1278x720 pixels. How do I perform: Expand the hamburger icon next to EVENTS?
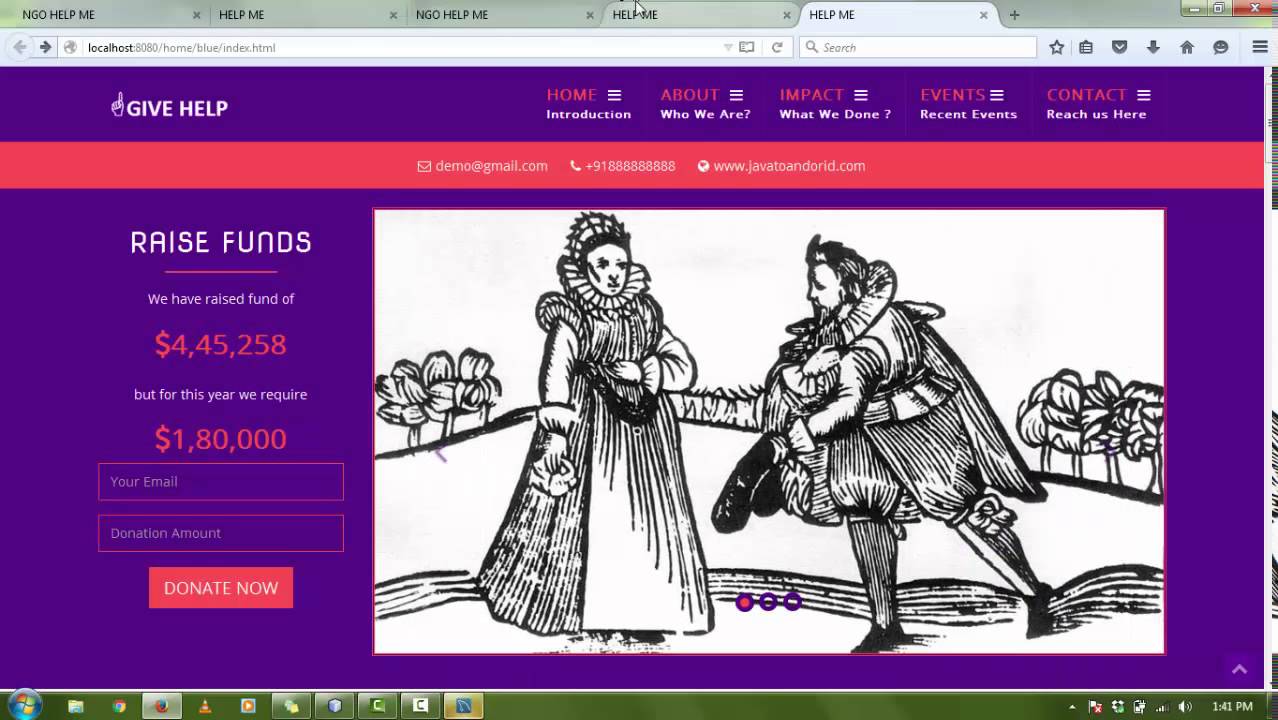pyautogui.click(x=996, y=95)
